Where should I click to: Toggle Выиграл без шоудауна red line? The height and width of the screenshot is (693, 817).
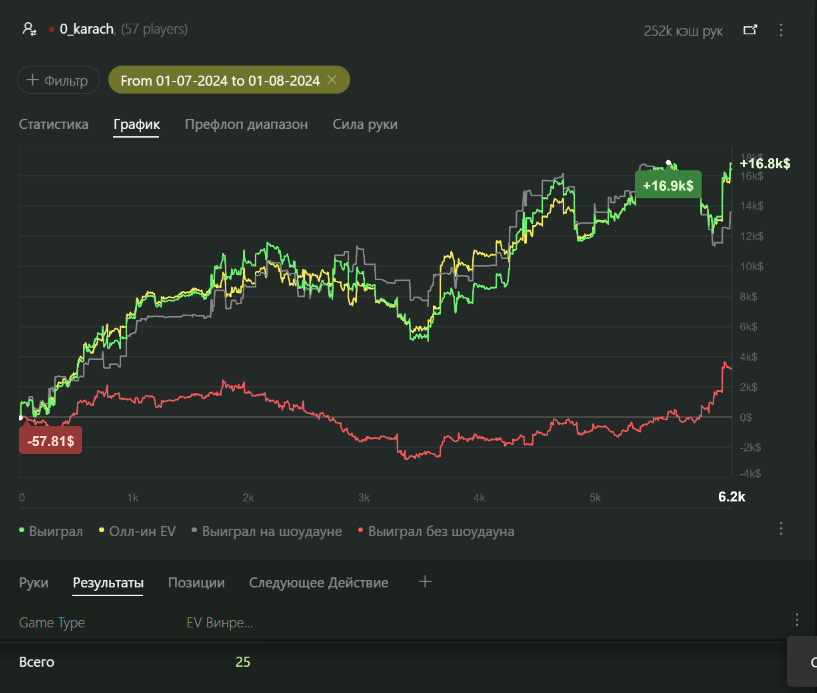435,531
